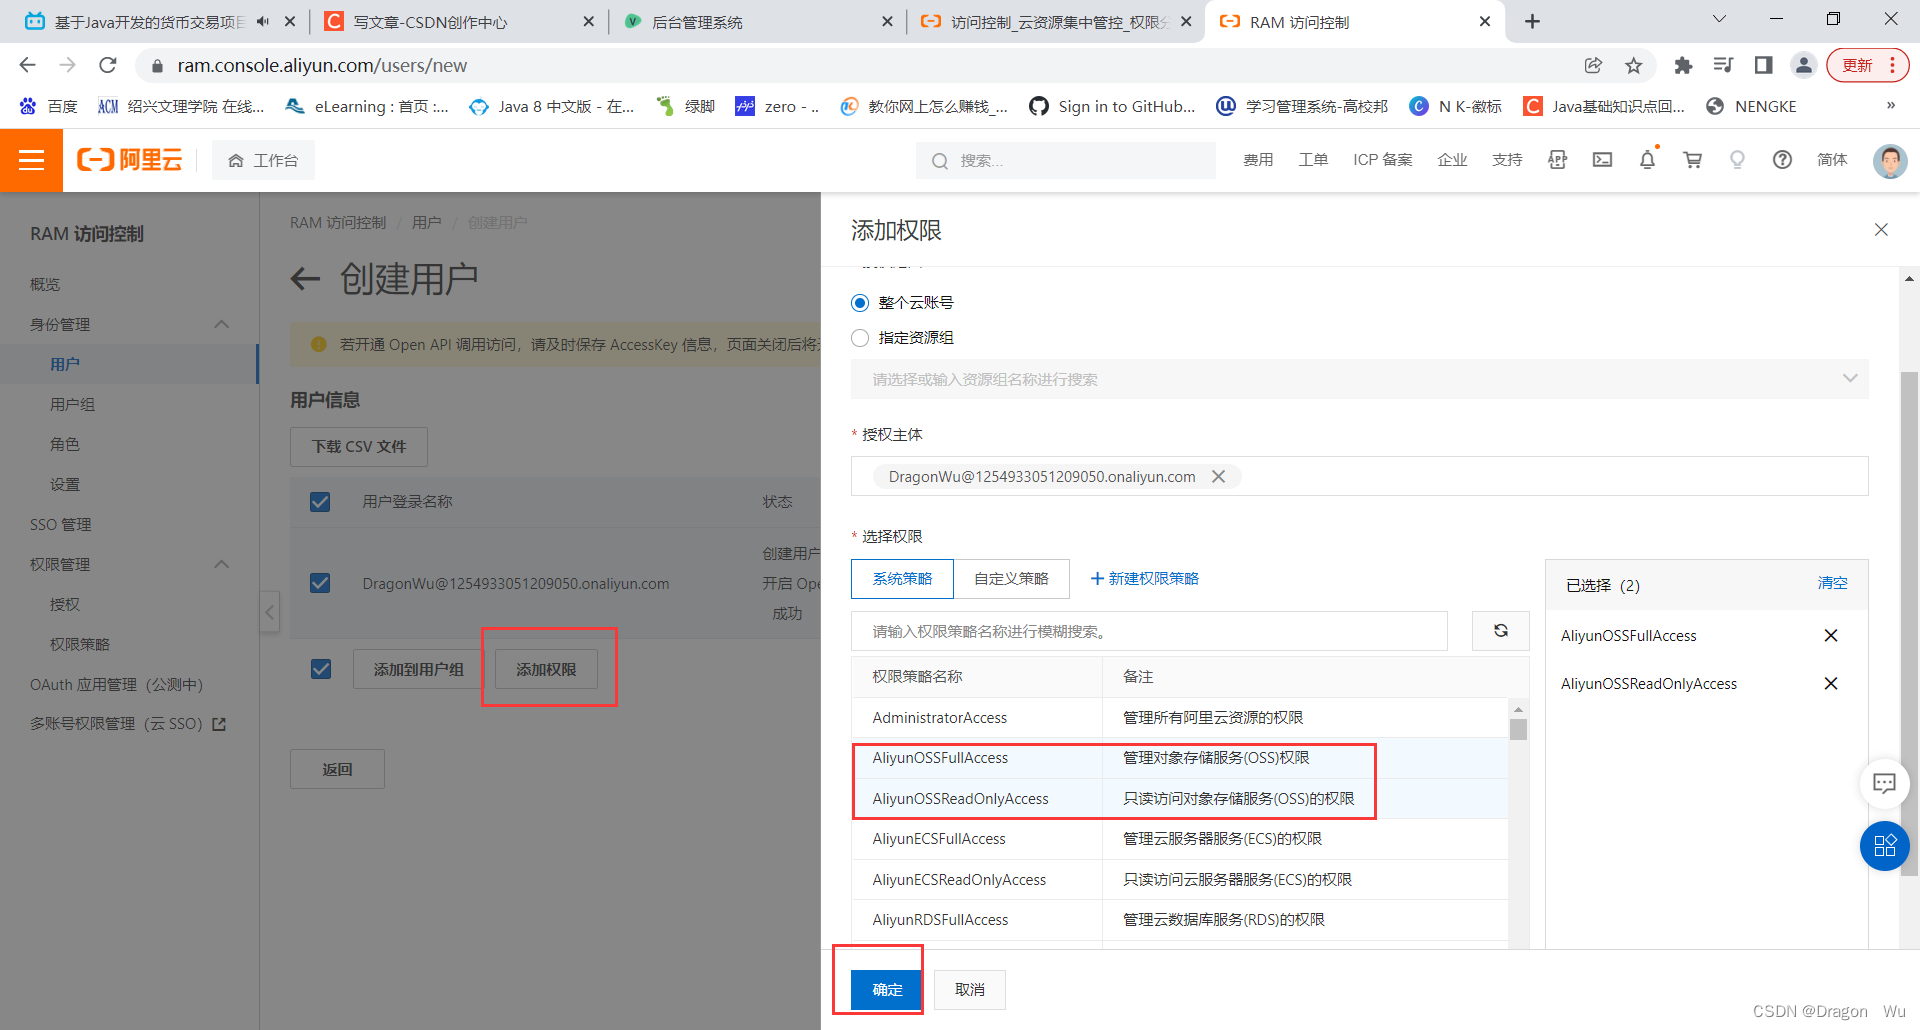Open the shopping cart icon
Image resolution: width=1920 pixels, height=1030 pixels.
[1692, 160]
